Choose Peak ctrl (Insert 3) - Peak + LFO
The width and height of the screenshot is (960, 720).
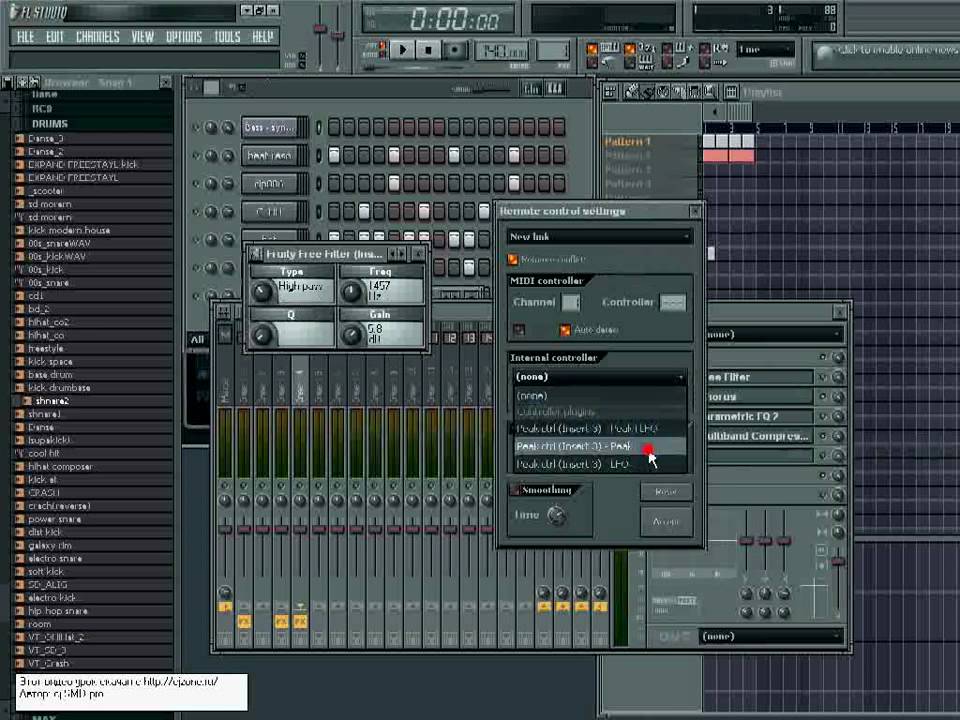click(599, 429)
